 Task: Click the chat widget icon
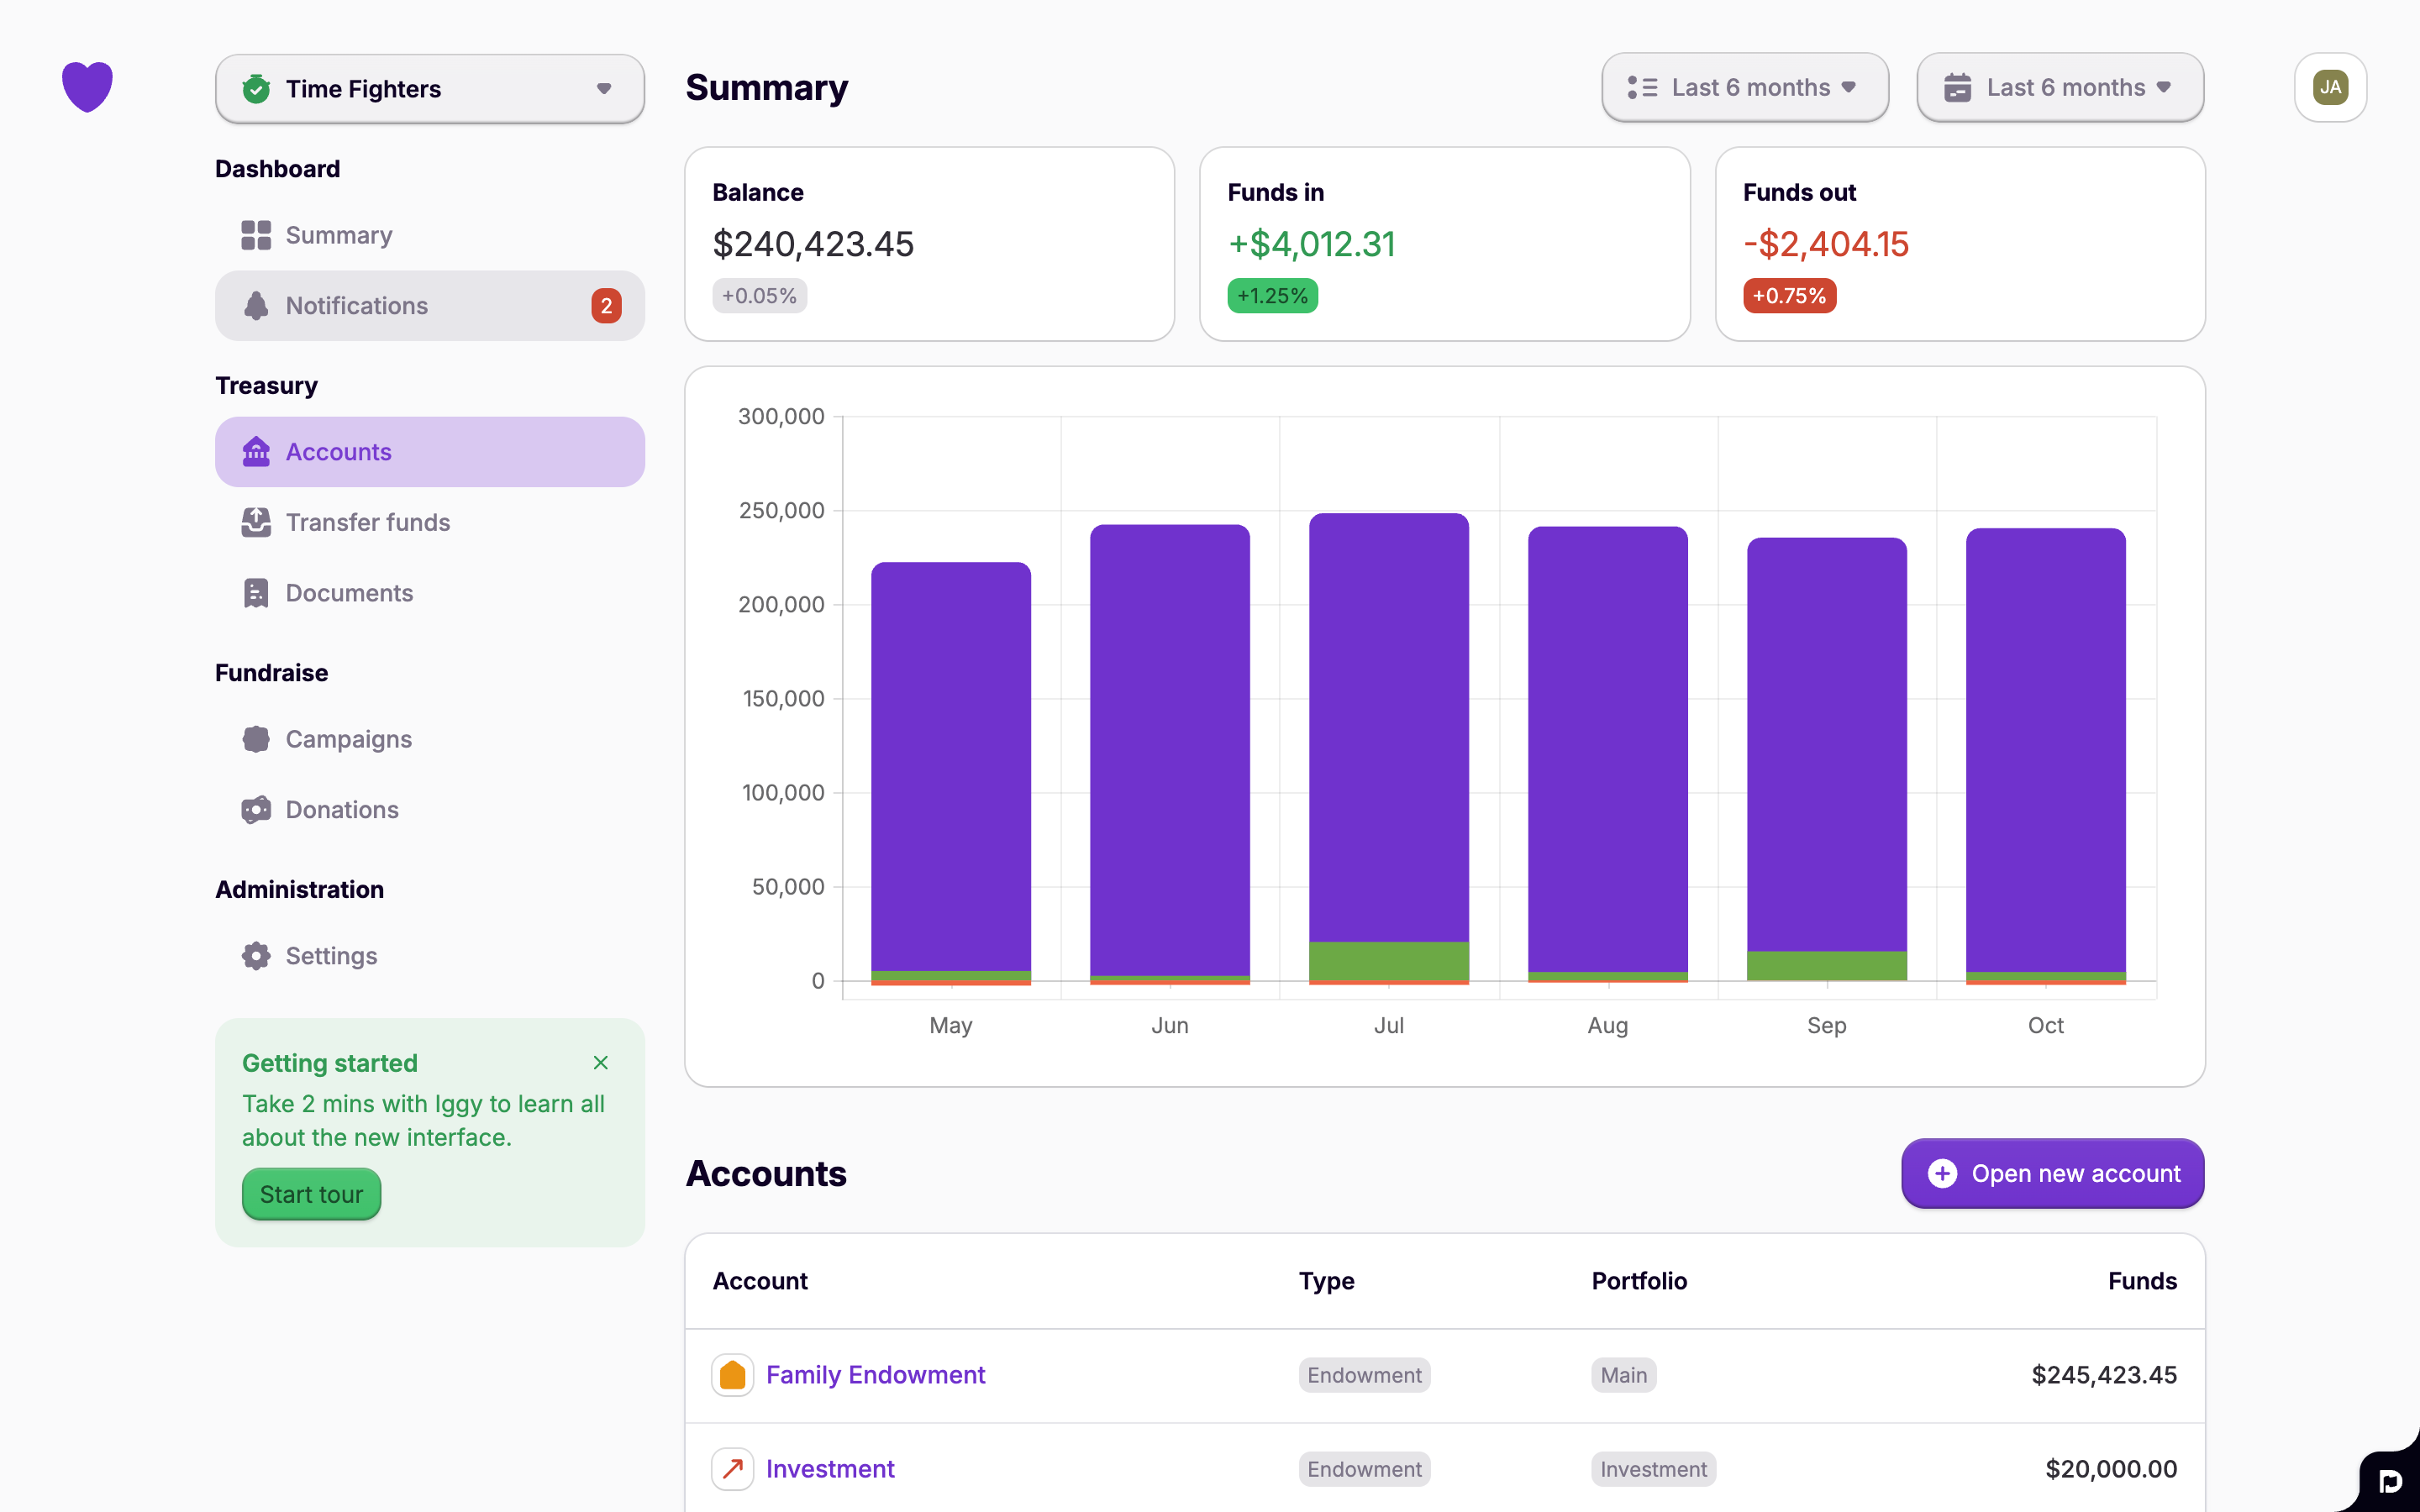[2389, 1481]
